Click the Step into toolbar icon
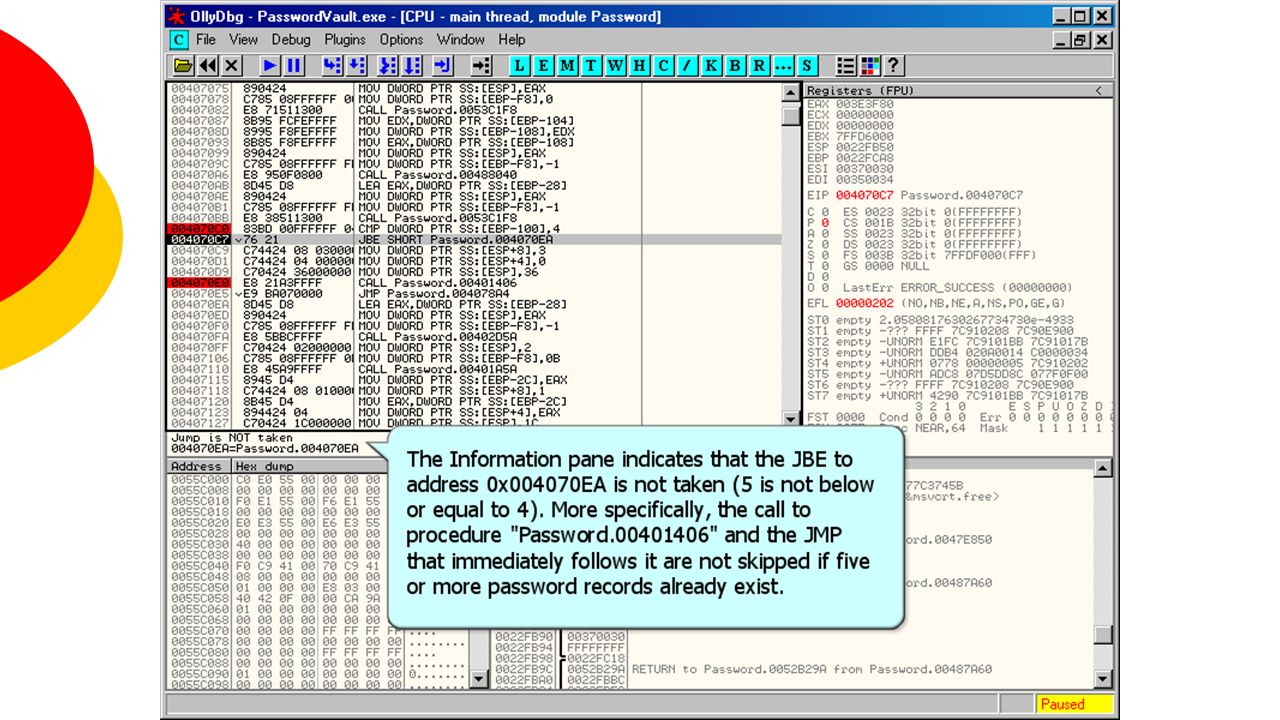This screenshot has width=1280, height=720. click(x=333, y=66)
